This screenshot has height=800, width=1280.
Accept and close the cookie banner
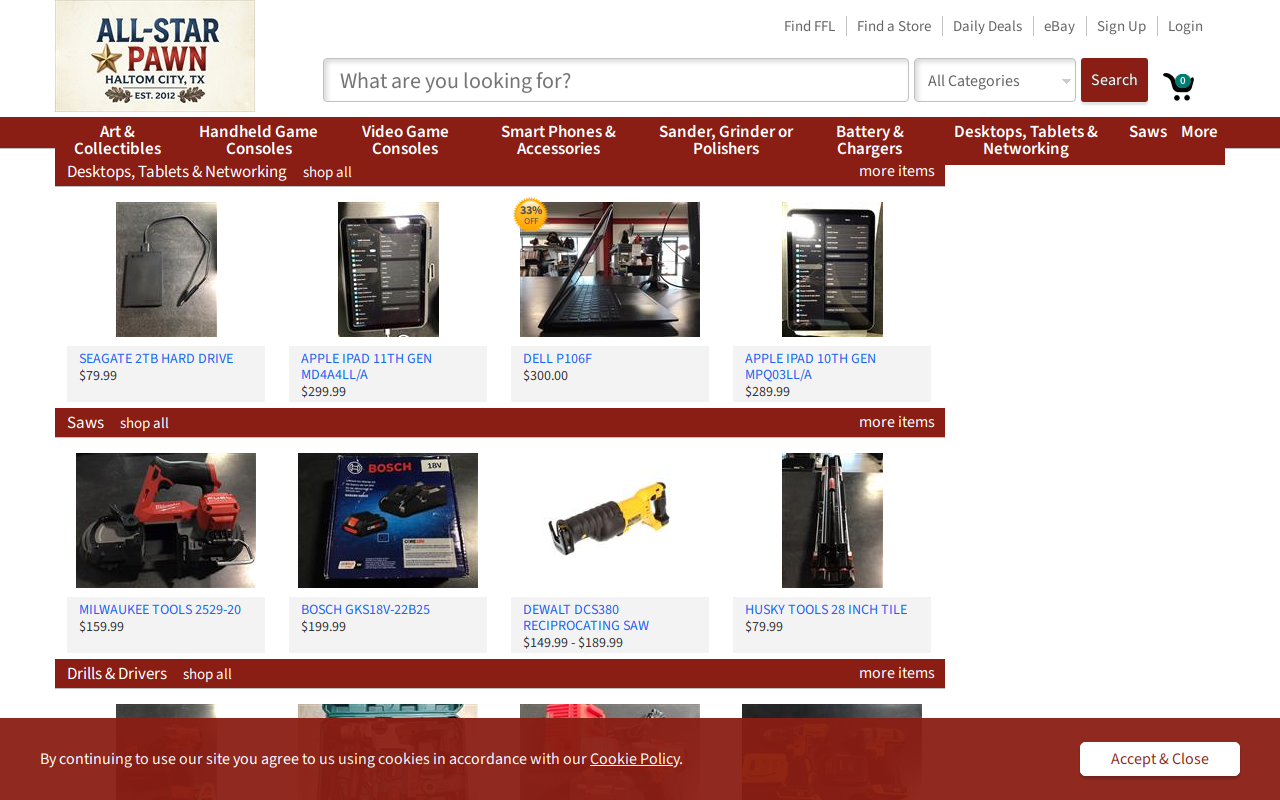[1160, 759]
